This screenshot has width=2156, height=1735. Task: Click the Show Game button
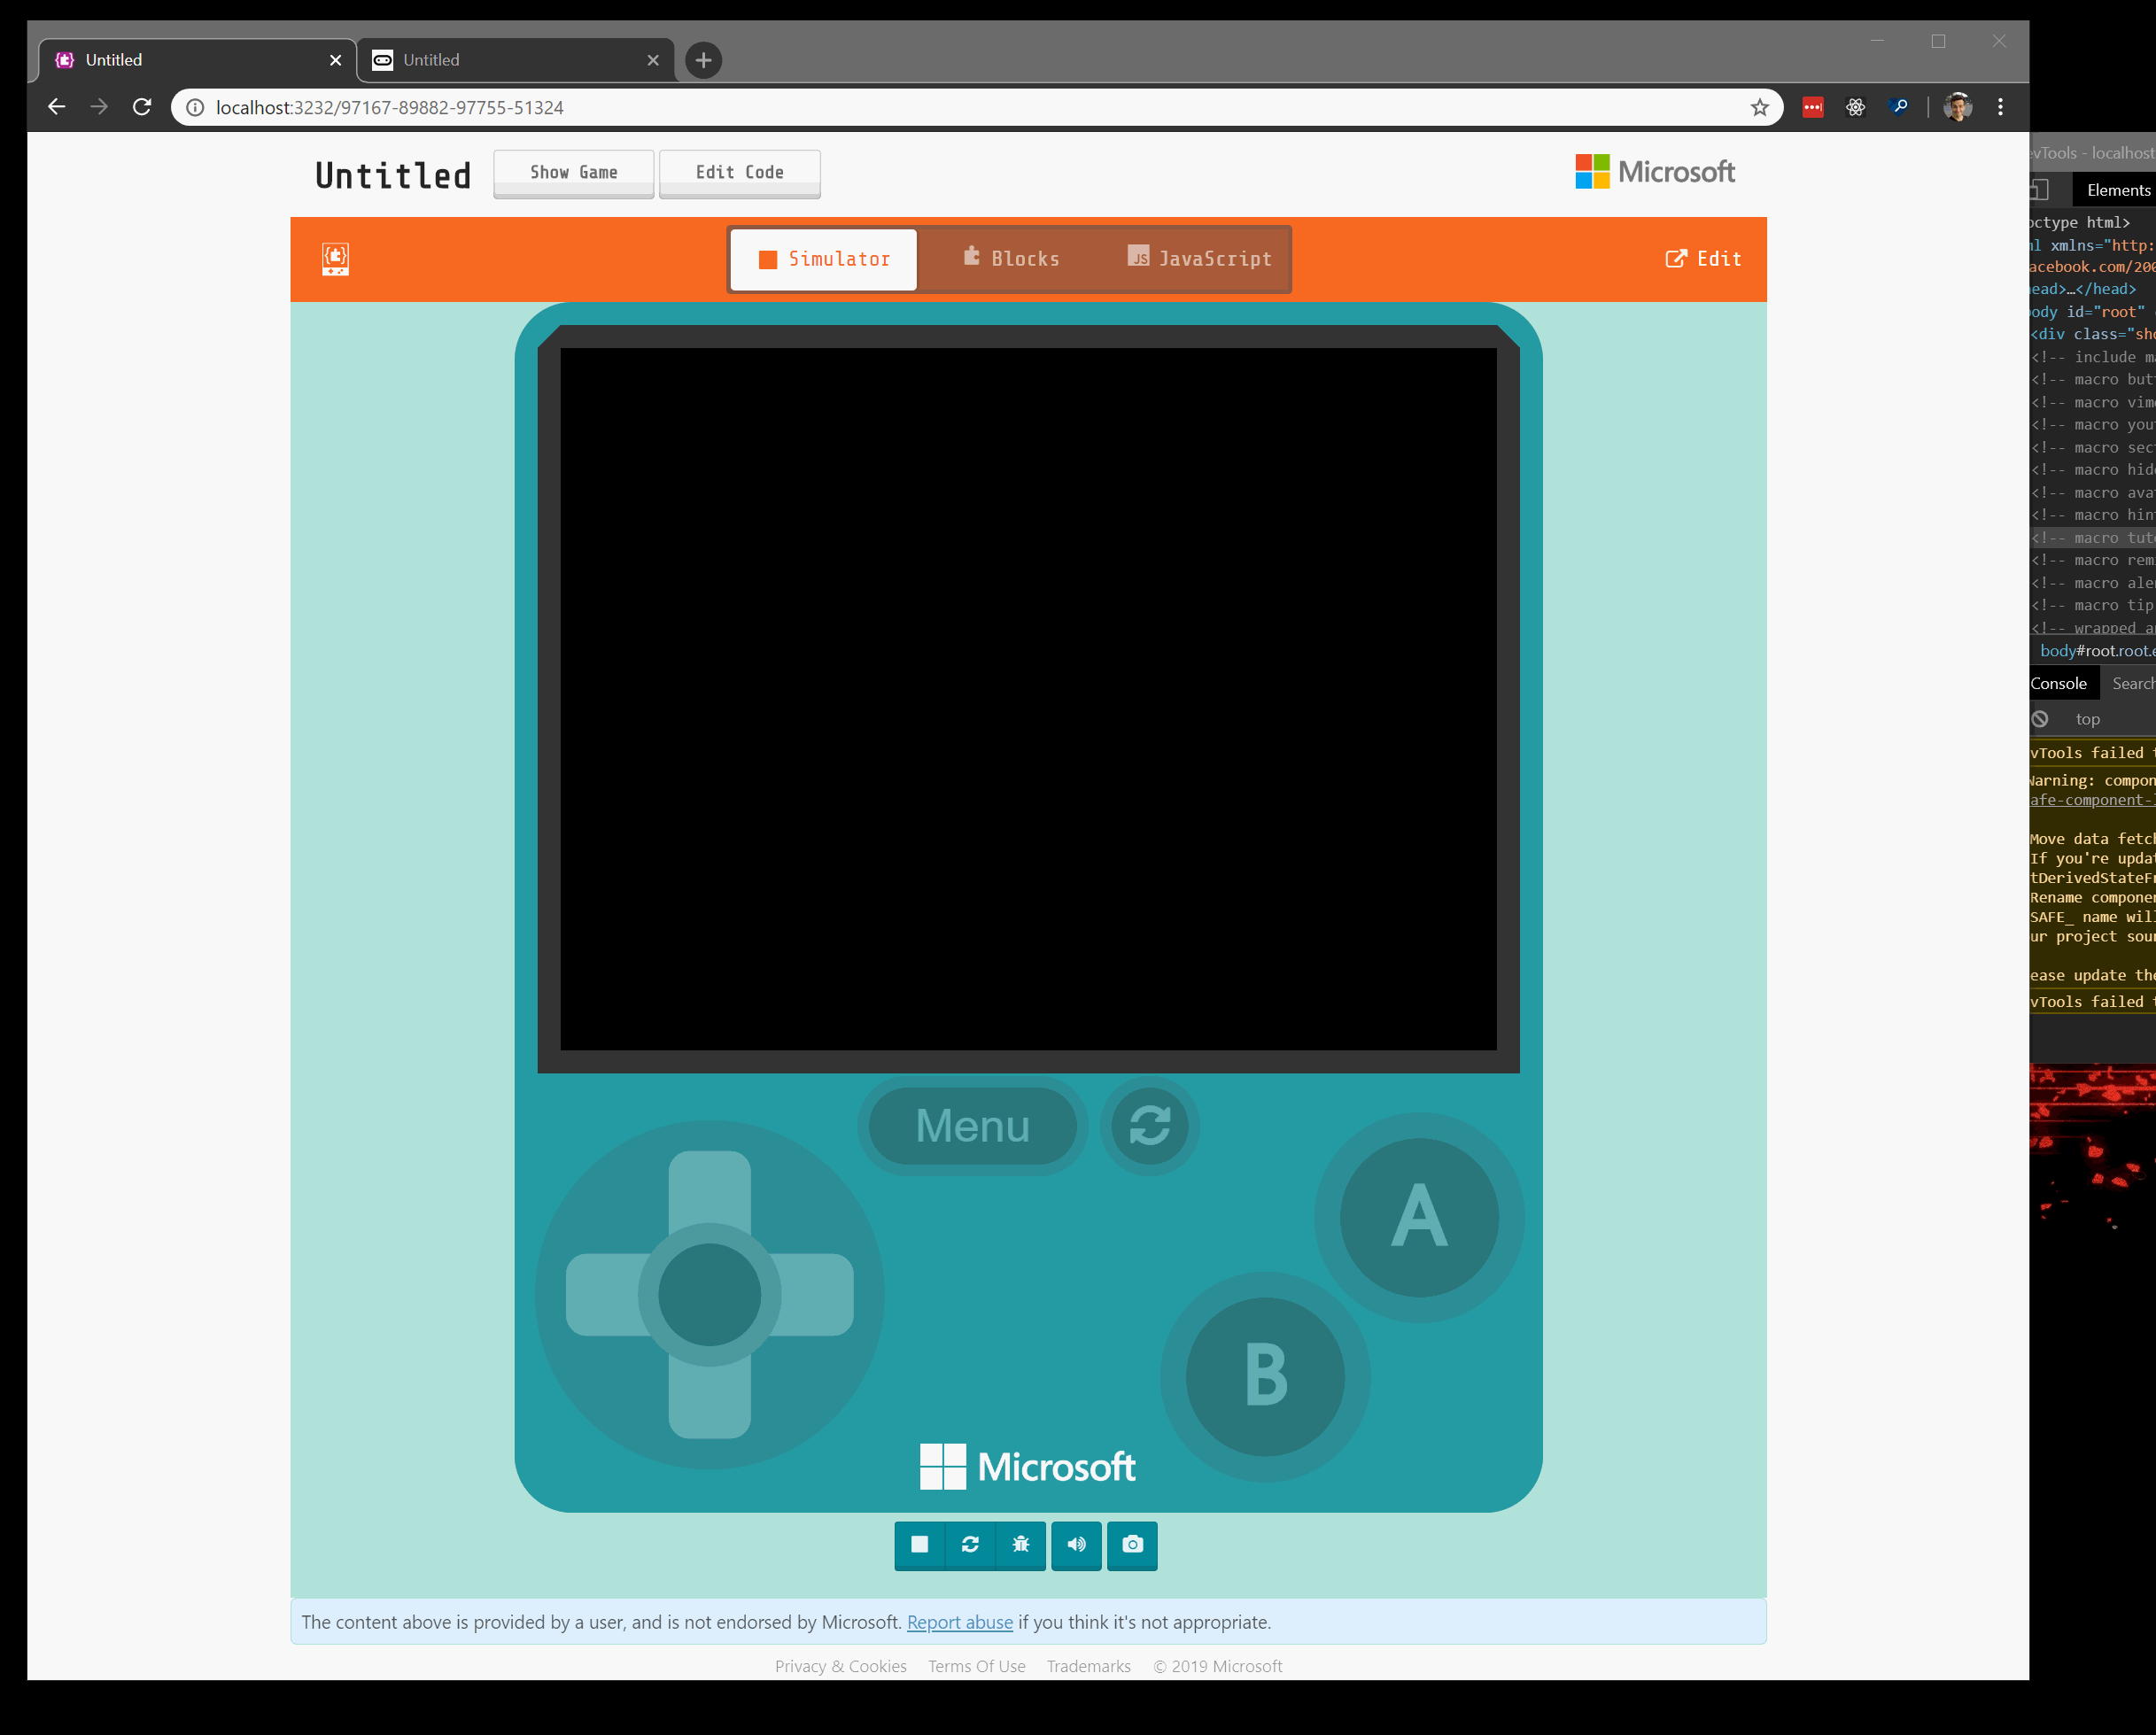pos(573,173)
